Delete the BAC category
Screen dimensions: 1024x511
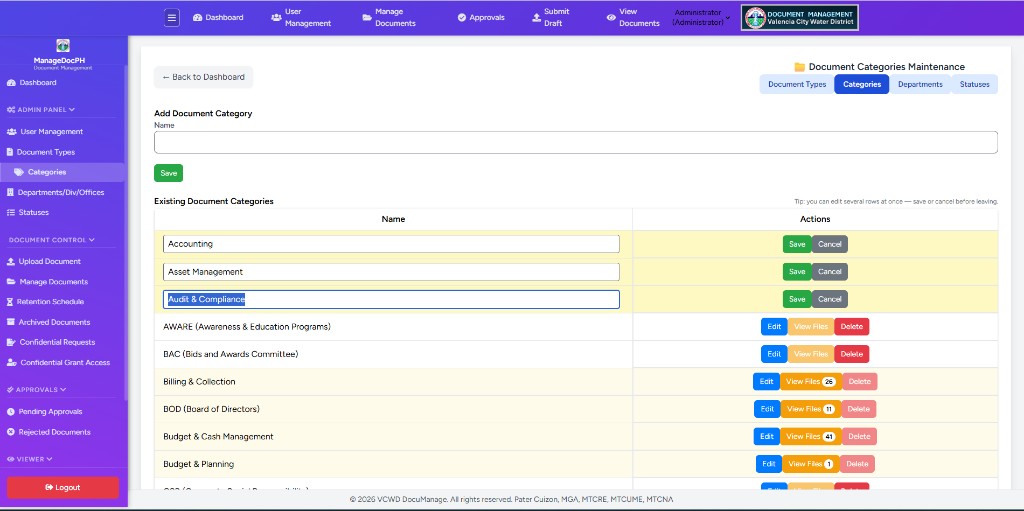852,354
